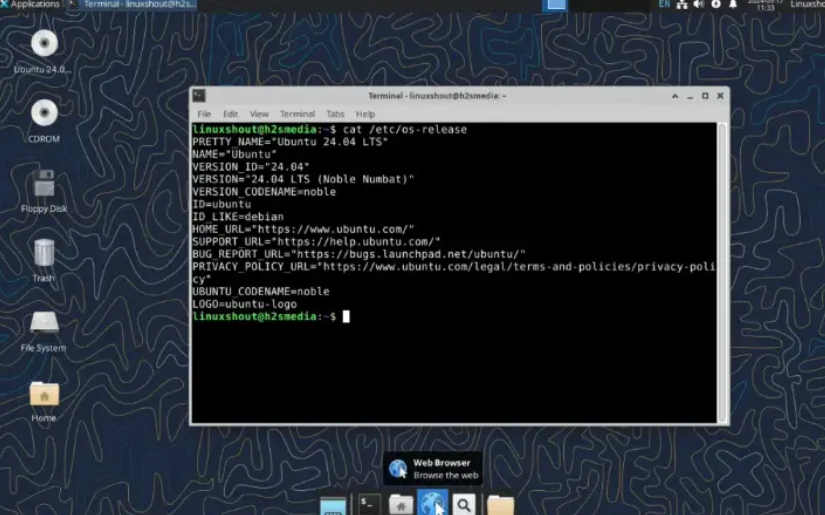This screenshot has height=515, width=825.
Task: Click the cat /etc/os-release command text
Action: click(405, 129)
